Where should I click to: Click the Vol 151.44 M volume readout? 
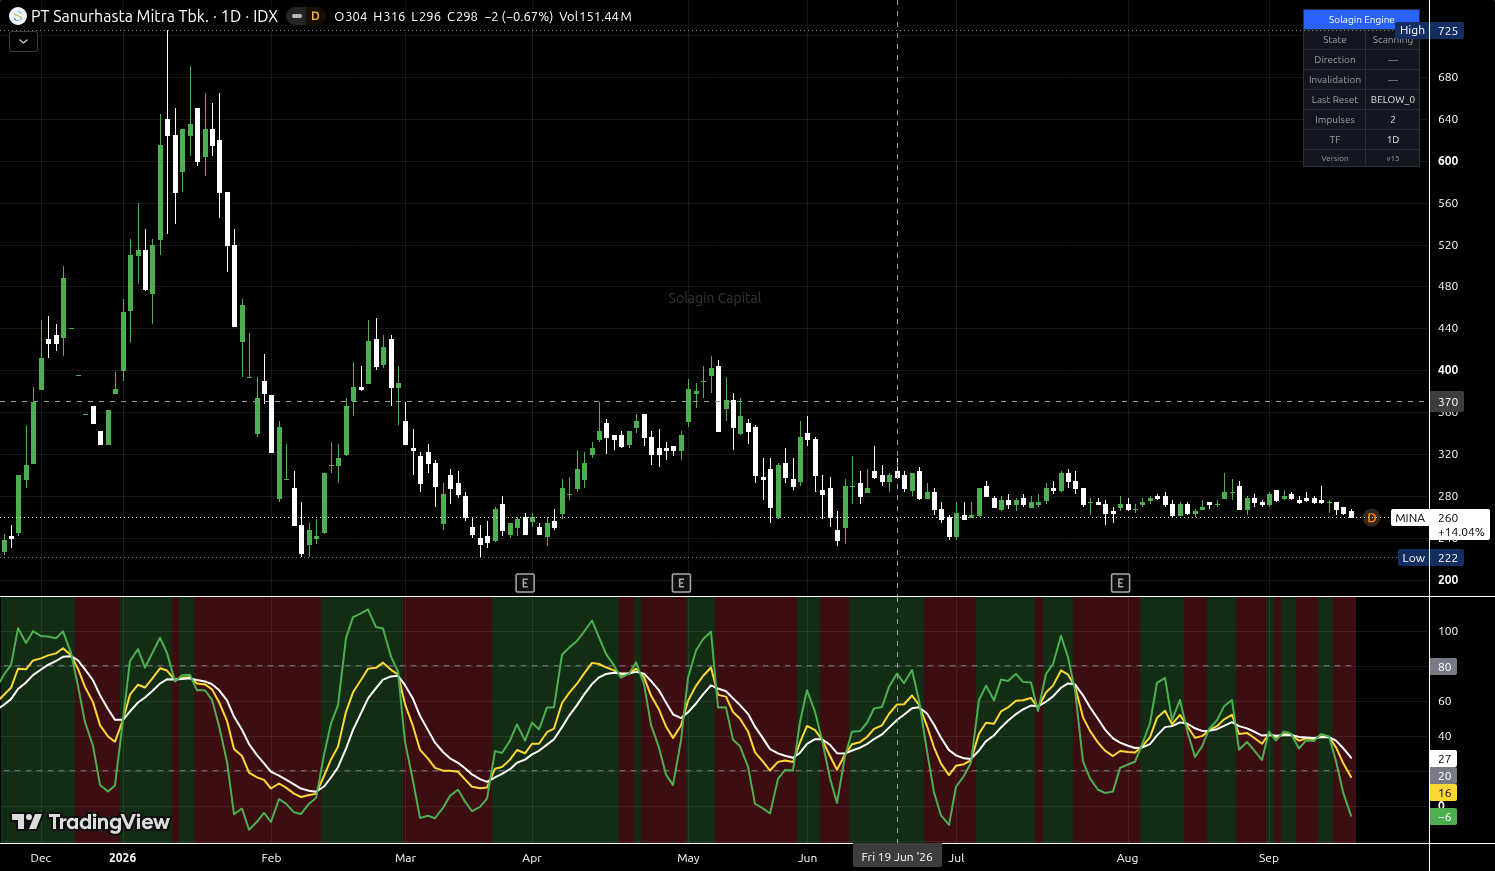pyautogui.click(x=595, y=17)
